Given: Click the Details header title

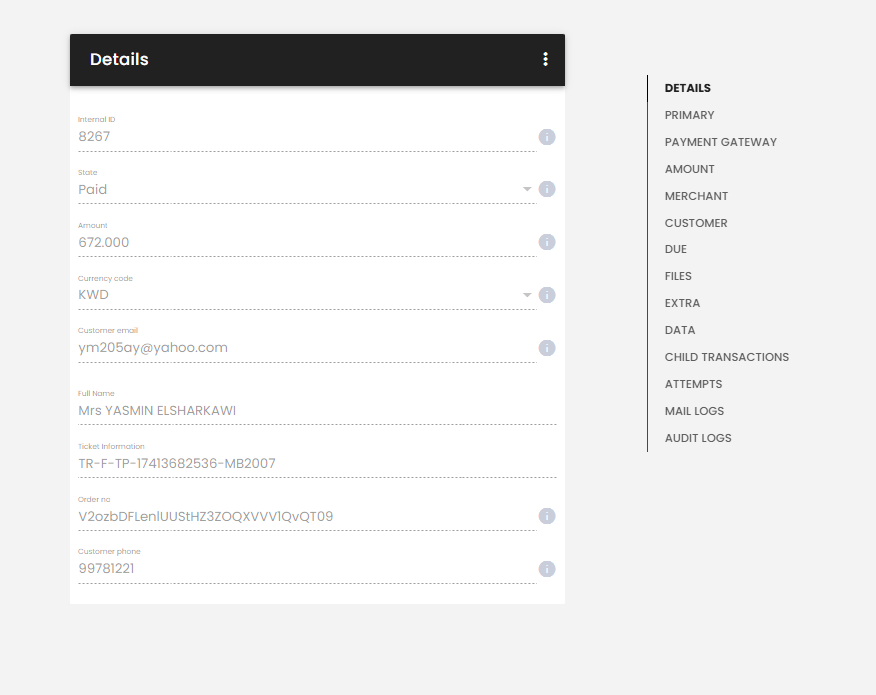Looking at the screenshot, I should tap(119, 59).
